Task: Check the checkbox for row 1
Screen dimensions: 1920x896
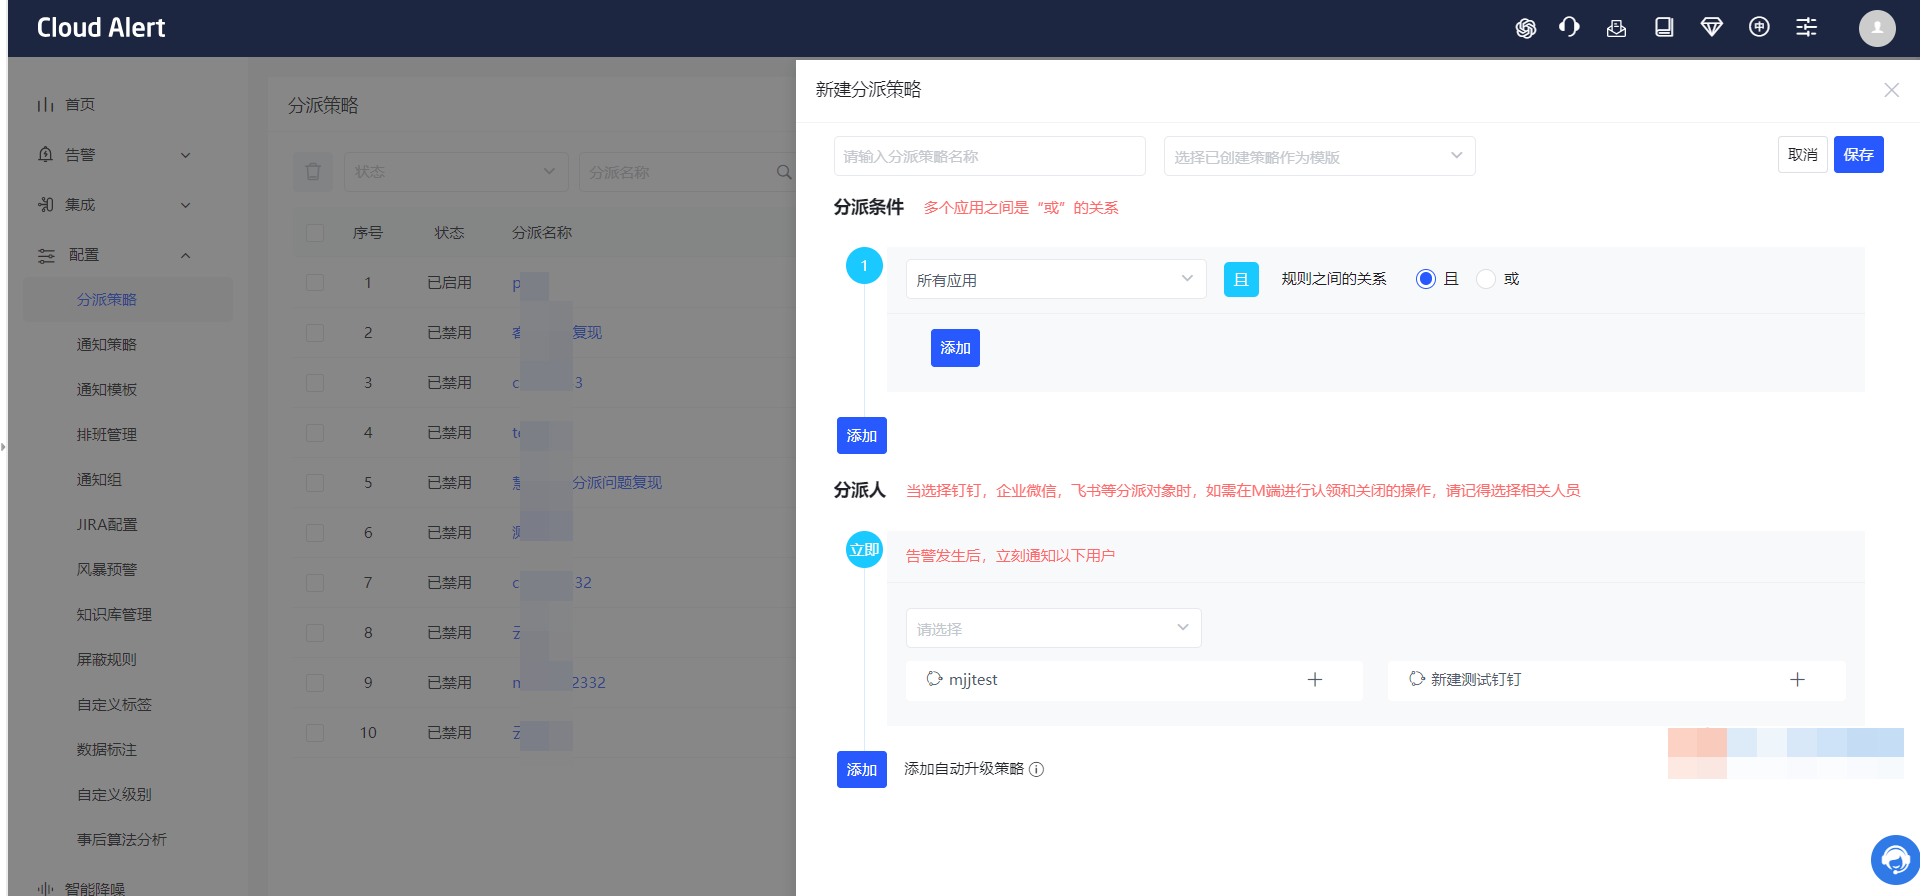Action: pos(315,283)
